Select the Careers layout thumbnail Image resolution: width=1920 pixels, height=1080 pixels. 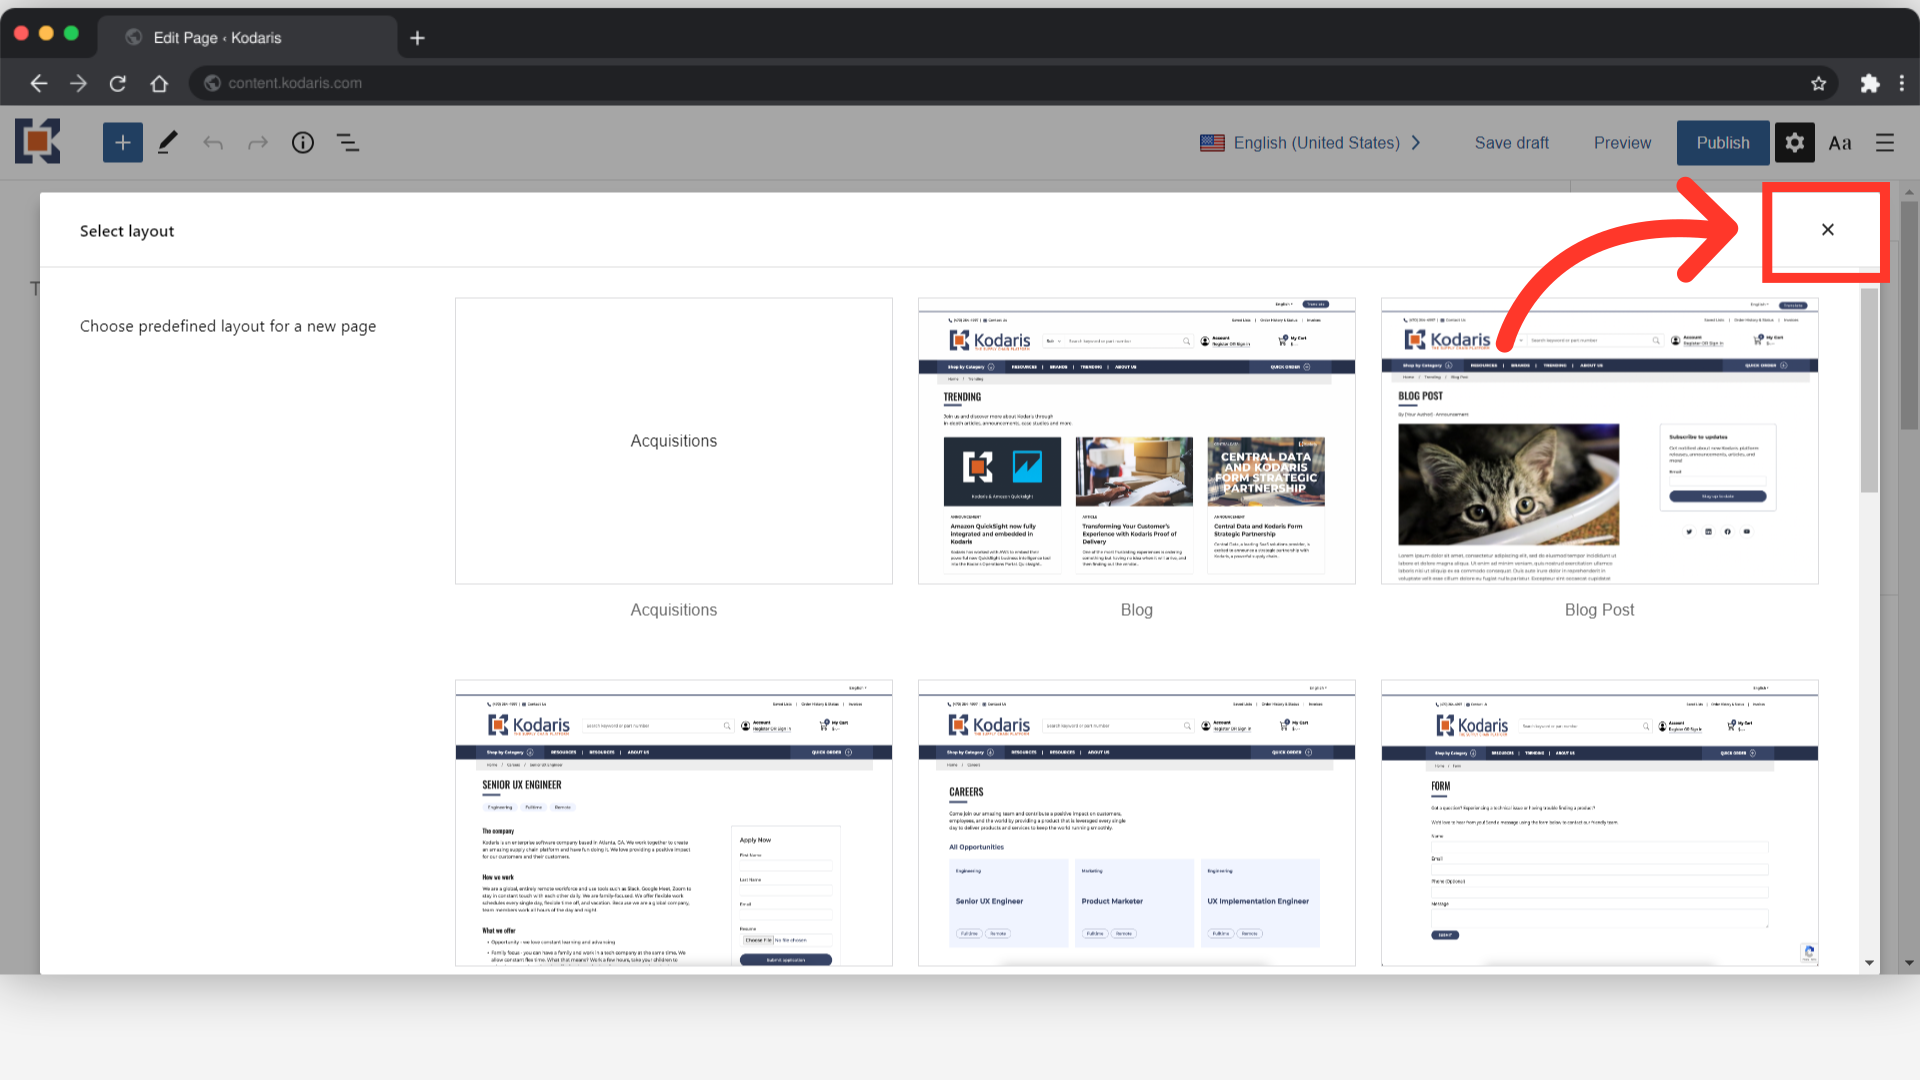[x=1136, y=823]
